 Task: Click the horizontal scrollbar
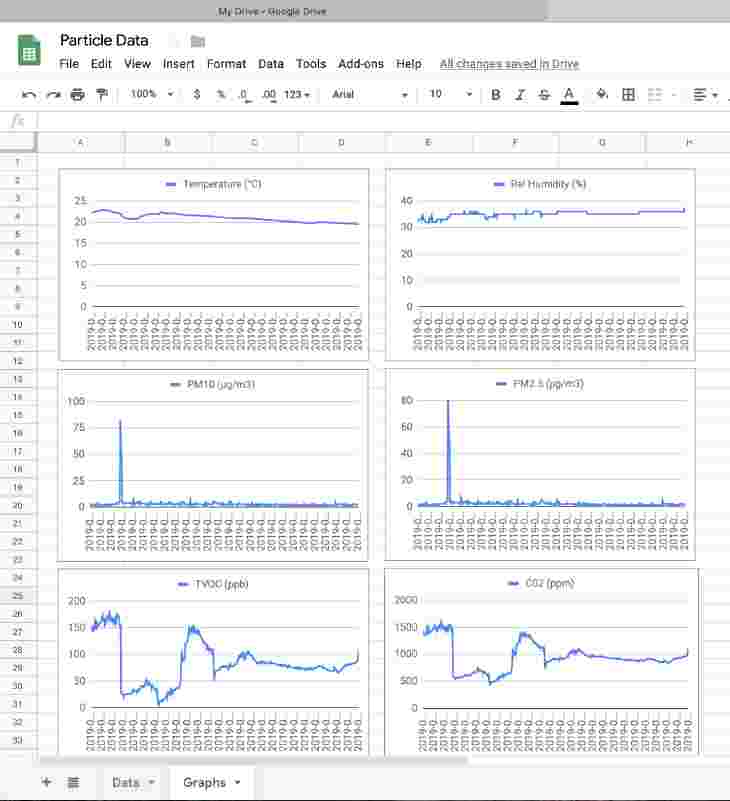click(x=253, y=761)
